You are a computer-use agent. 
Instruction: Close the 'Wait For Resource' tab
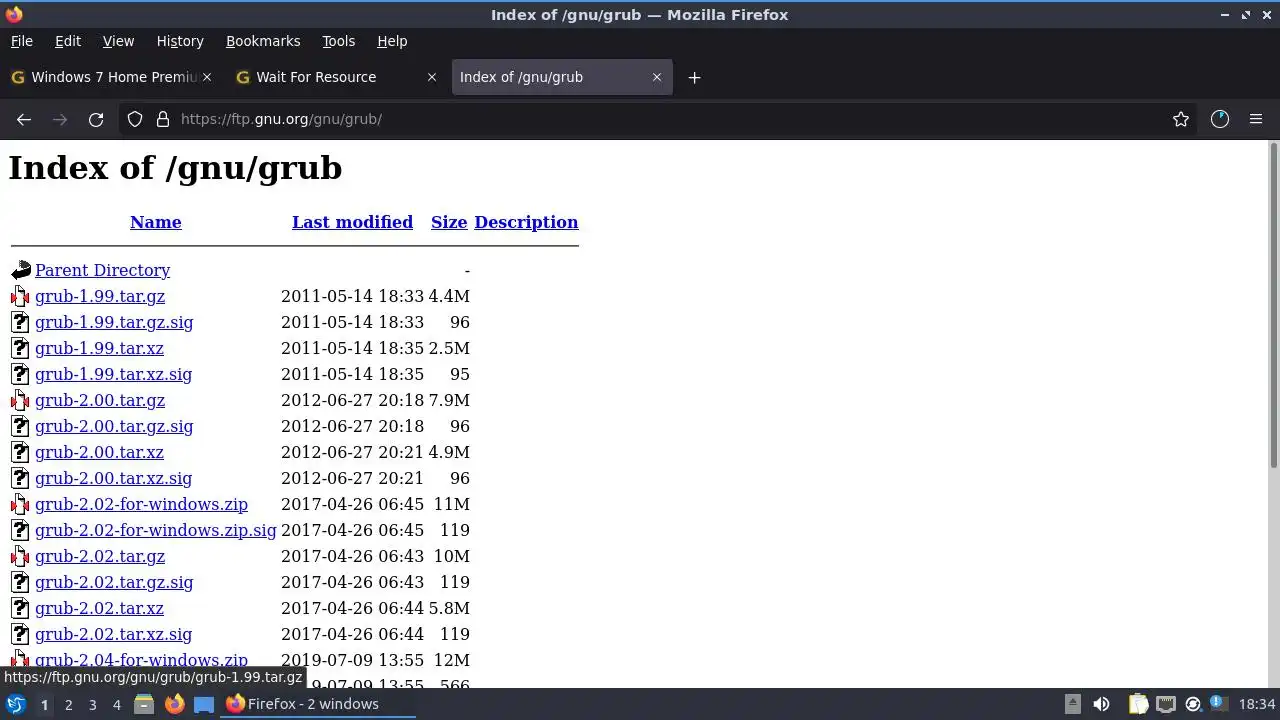pyautogui.click(x=432, y=77)
